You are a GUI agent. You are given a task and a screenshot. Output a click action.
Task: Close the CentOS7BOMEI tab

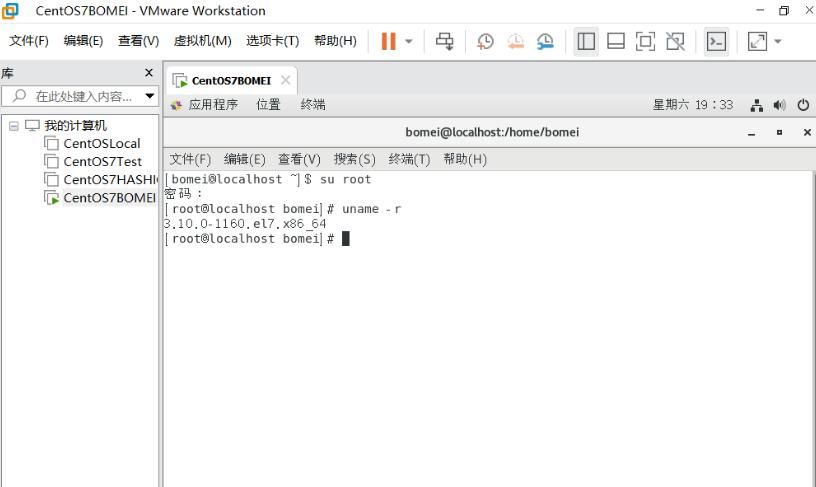pyautogui.click(x=285, y=81)
